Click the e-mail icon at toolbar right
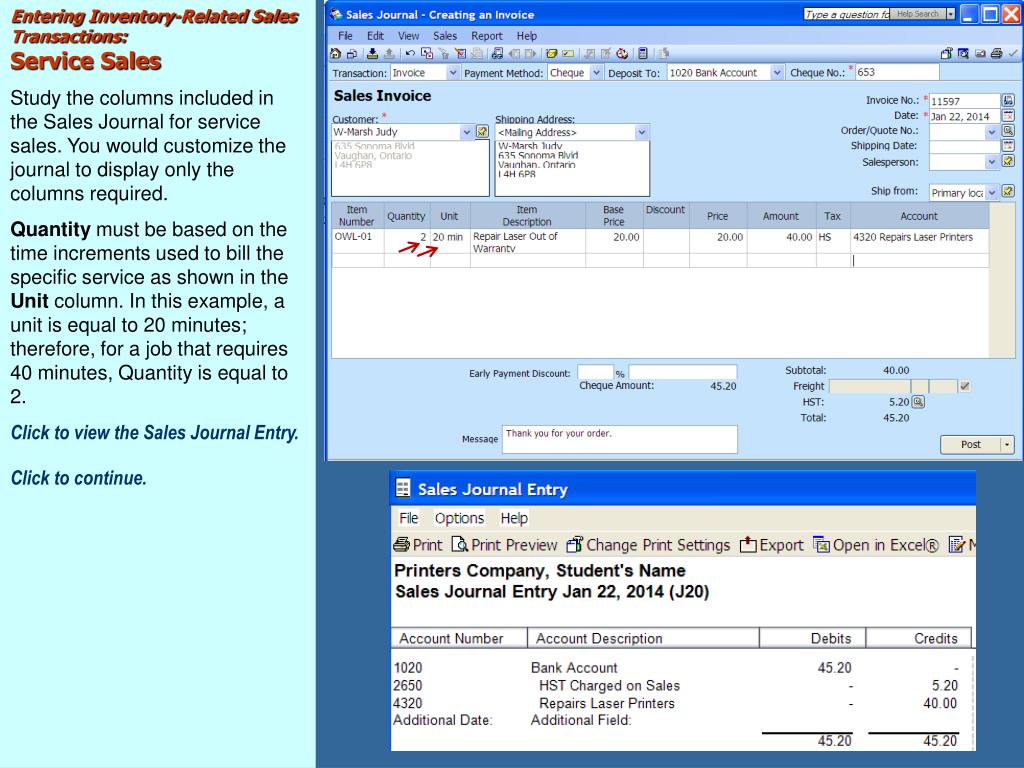 point(980,54)
